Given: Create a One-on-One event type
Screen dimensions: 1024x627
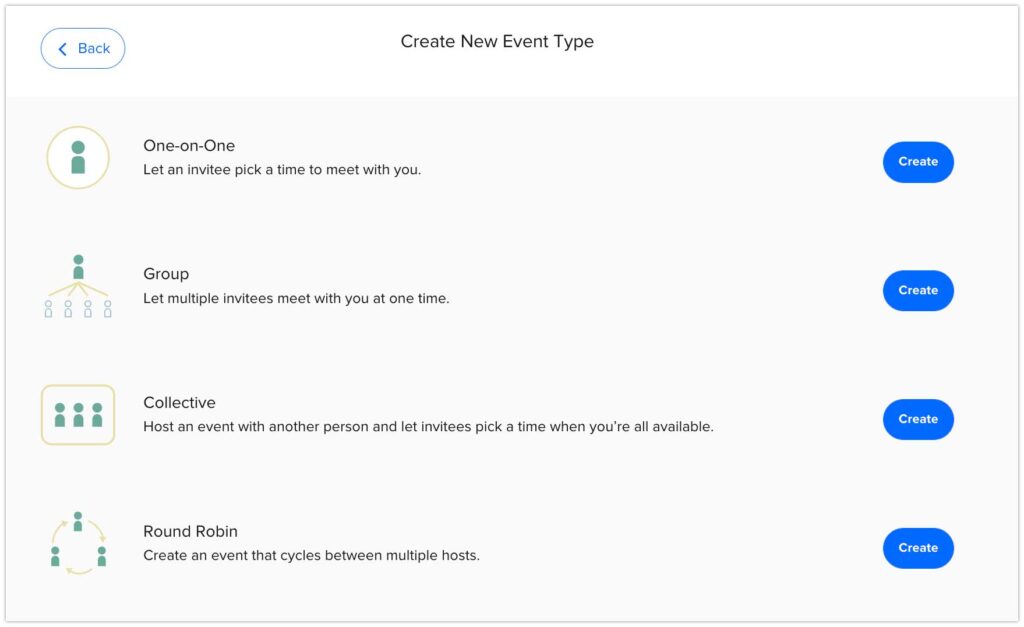Looking at the screenshot, I should (918, 162).
